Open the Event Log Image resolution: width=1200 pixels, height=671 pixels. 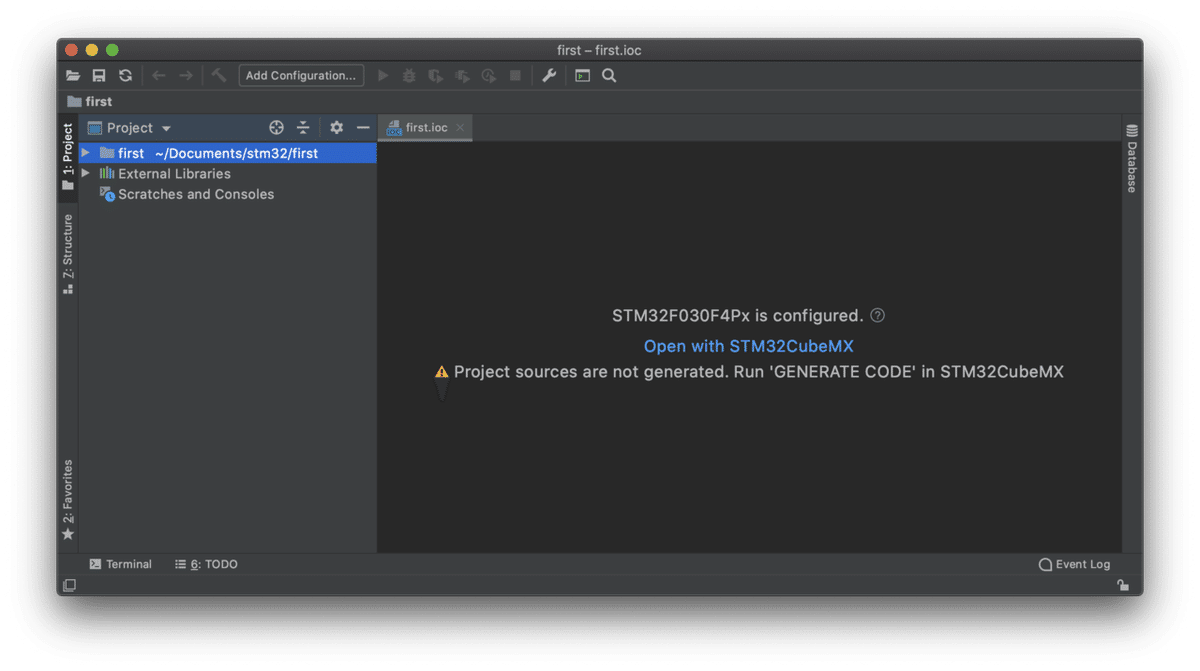click(1075, 565)
